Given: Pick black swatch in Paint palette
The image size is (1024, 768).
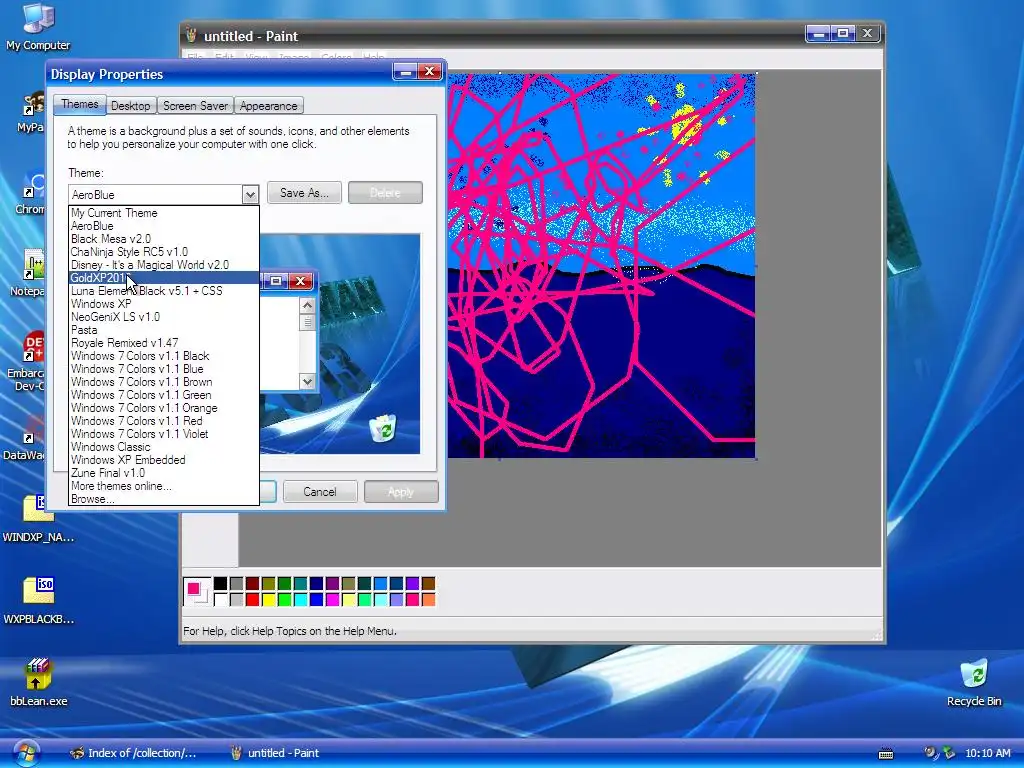Looking at the screenshot, I should (220, 583).
